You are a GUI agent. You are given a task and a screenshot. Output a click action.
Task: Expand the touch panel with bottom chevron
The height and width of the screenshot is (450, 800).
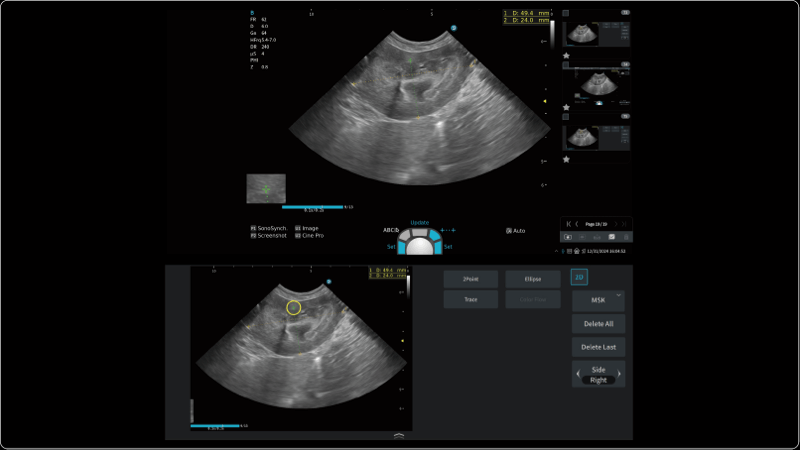tap(399, 435)
